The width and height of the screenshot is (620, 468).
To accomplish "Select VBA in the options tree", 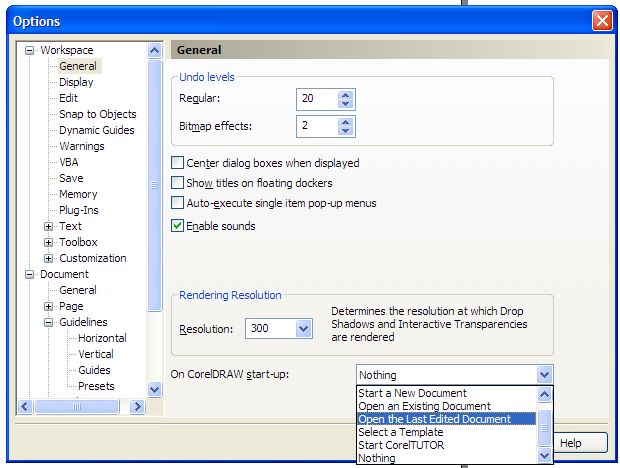I will click(x=69, y=162).
